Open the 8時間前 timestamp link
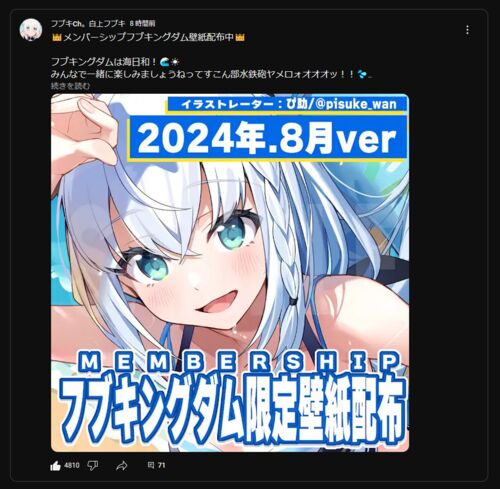The width and height of the screenshot is (500, 489). 142,23
